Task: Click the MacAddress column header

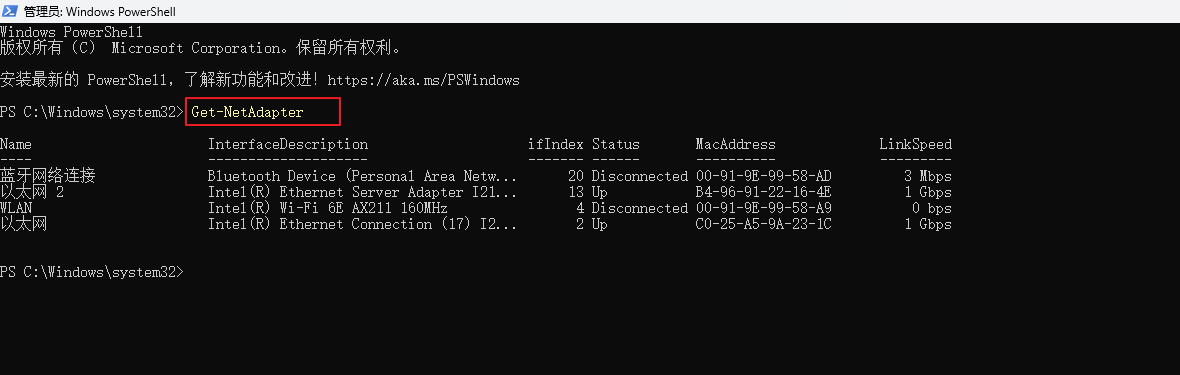Action: [x=735, y=144]
